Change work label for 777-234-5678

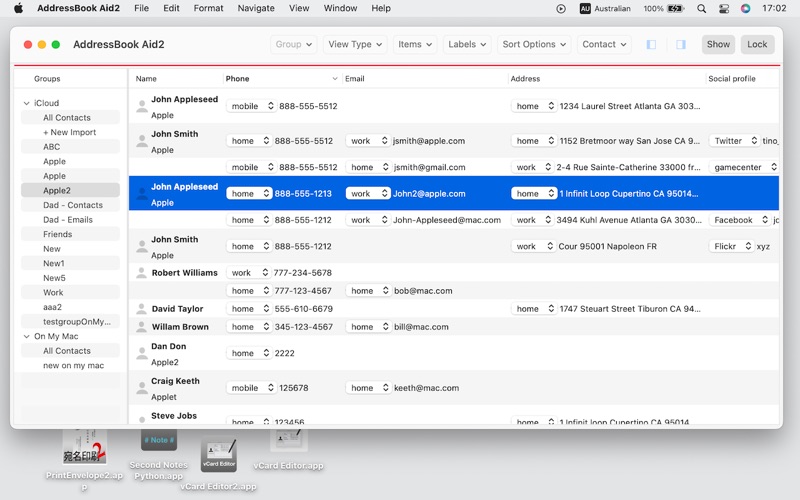point(248,273)
